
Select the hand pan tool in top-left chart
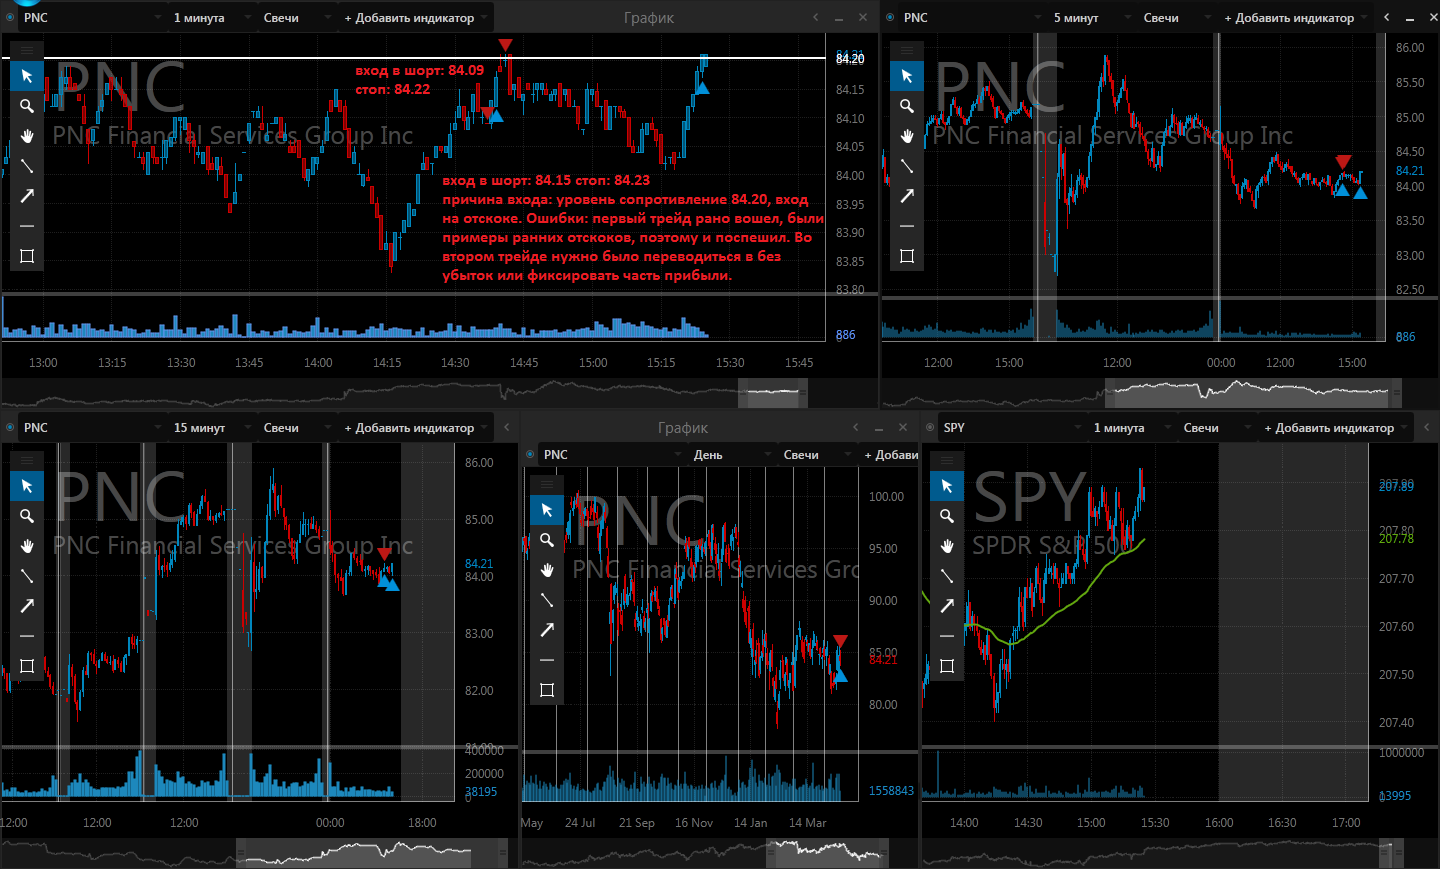[x=27, y=136]
